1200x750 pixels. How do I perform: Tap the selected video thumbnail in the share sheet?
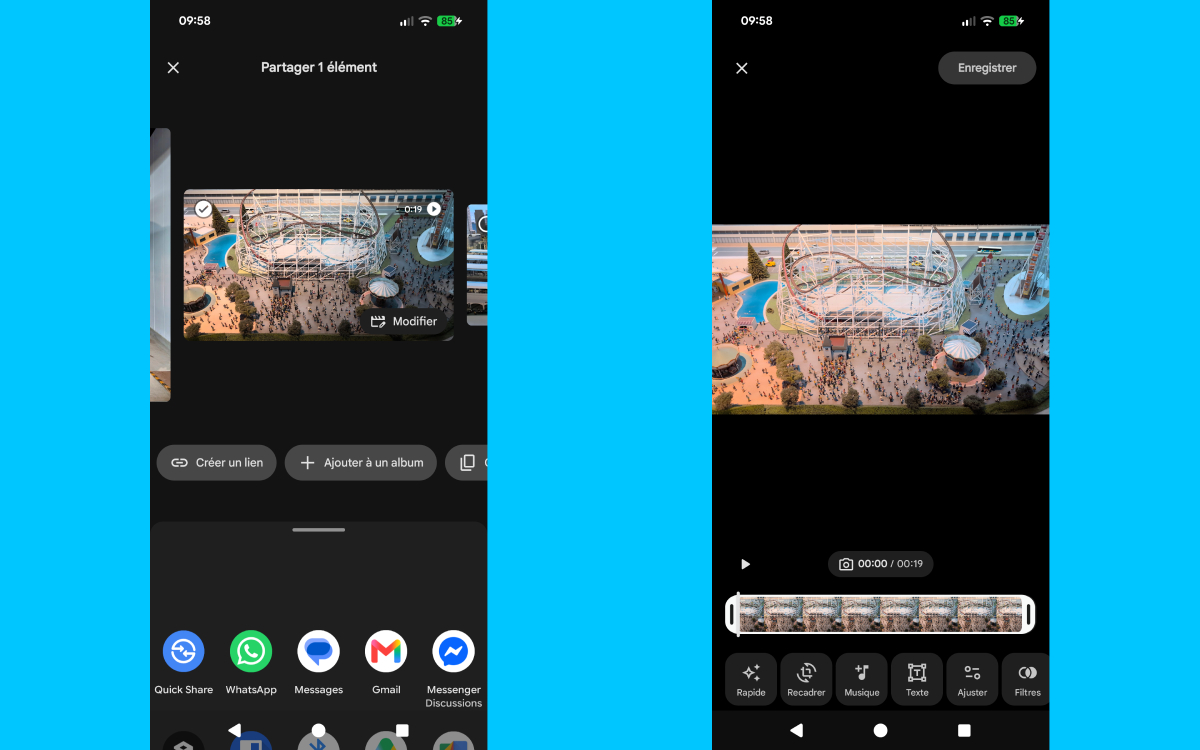click(318, 265)
